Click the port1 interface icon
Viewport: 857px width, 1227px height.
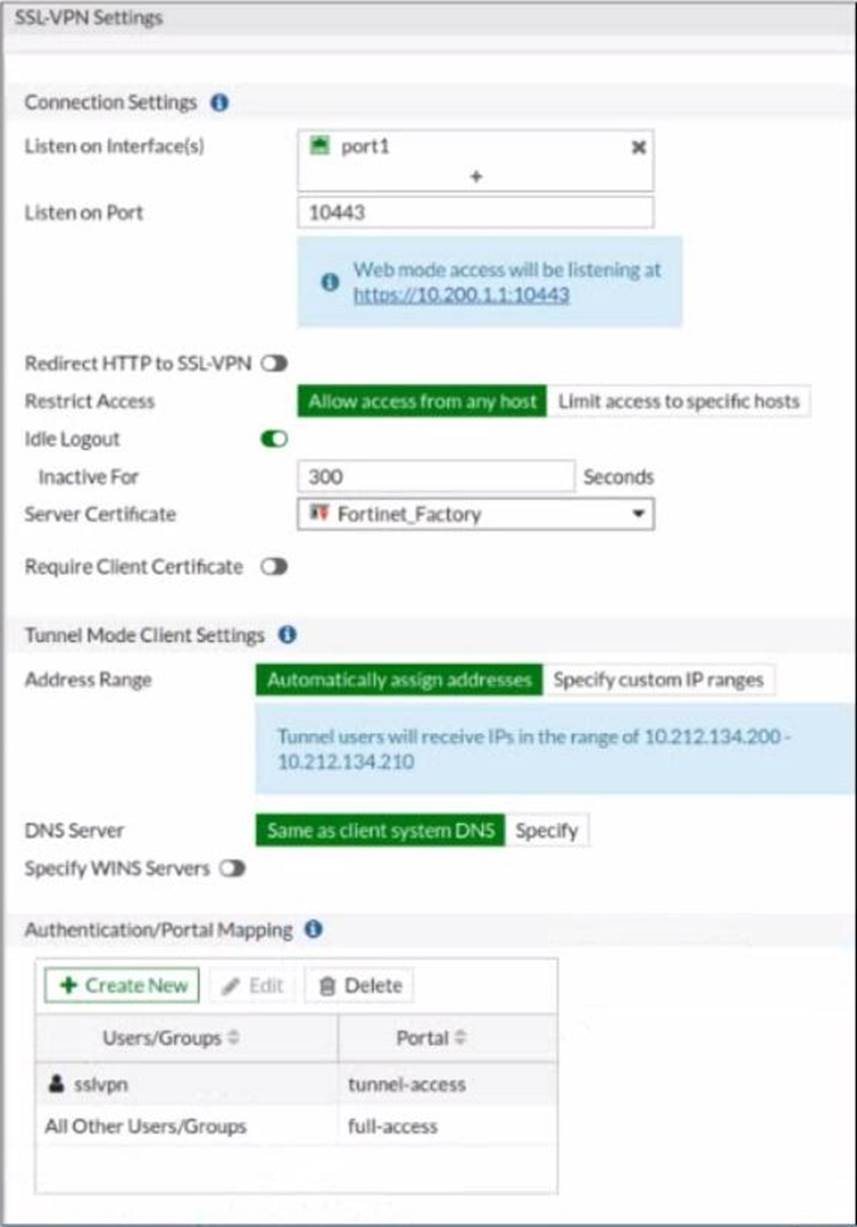coord(320,146)
